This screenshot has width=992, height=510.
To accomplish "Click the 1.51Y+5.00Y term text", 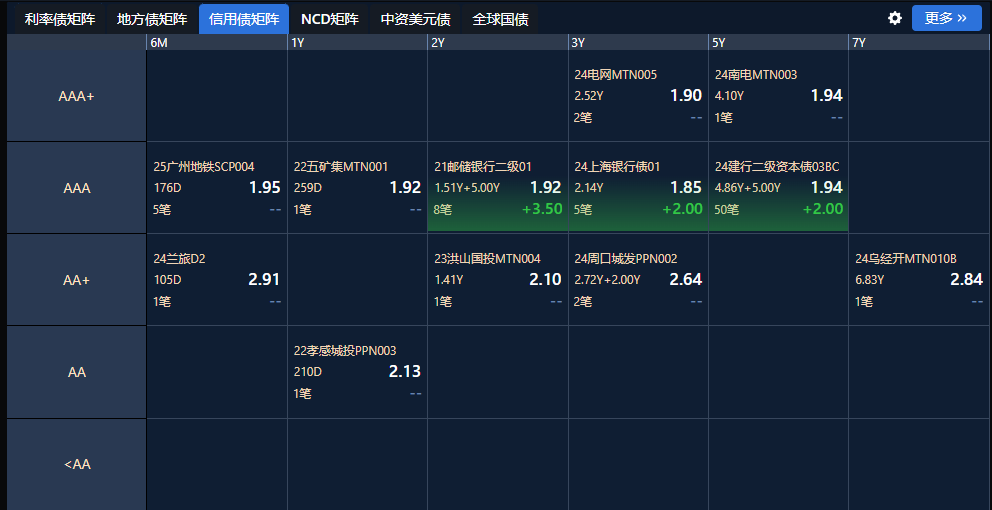I will coord(467,188).
